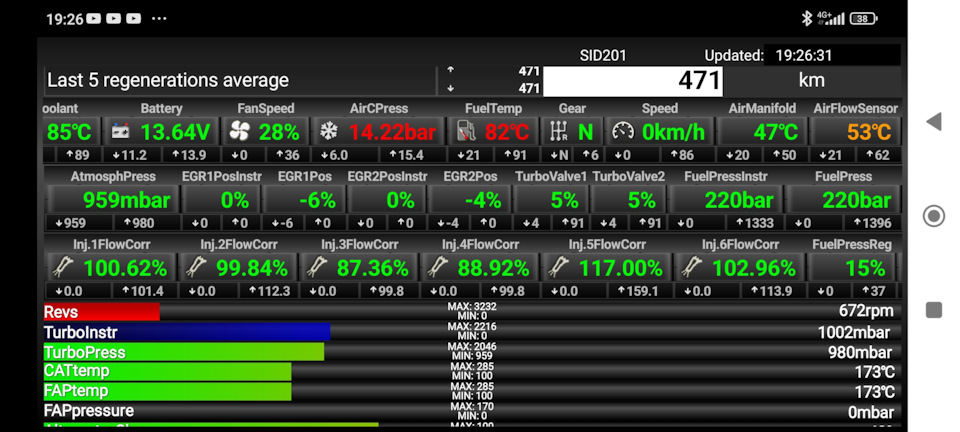Tap the white 471 km value box
This screenshot has height=432, width=960.
click(x=632, y=81)
